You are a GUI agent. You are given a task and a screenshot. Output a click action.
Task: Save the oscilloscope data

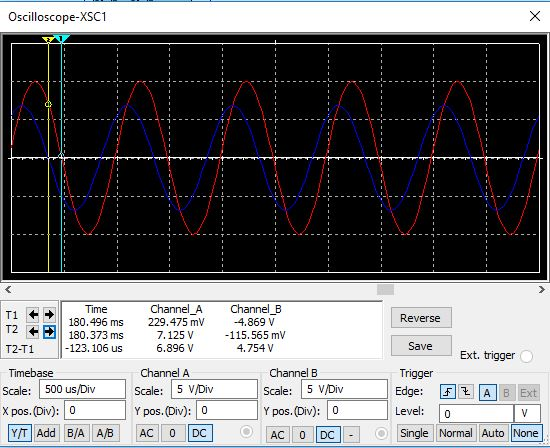coord(421,346)
